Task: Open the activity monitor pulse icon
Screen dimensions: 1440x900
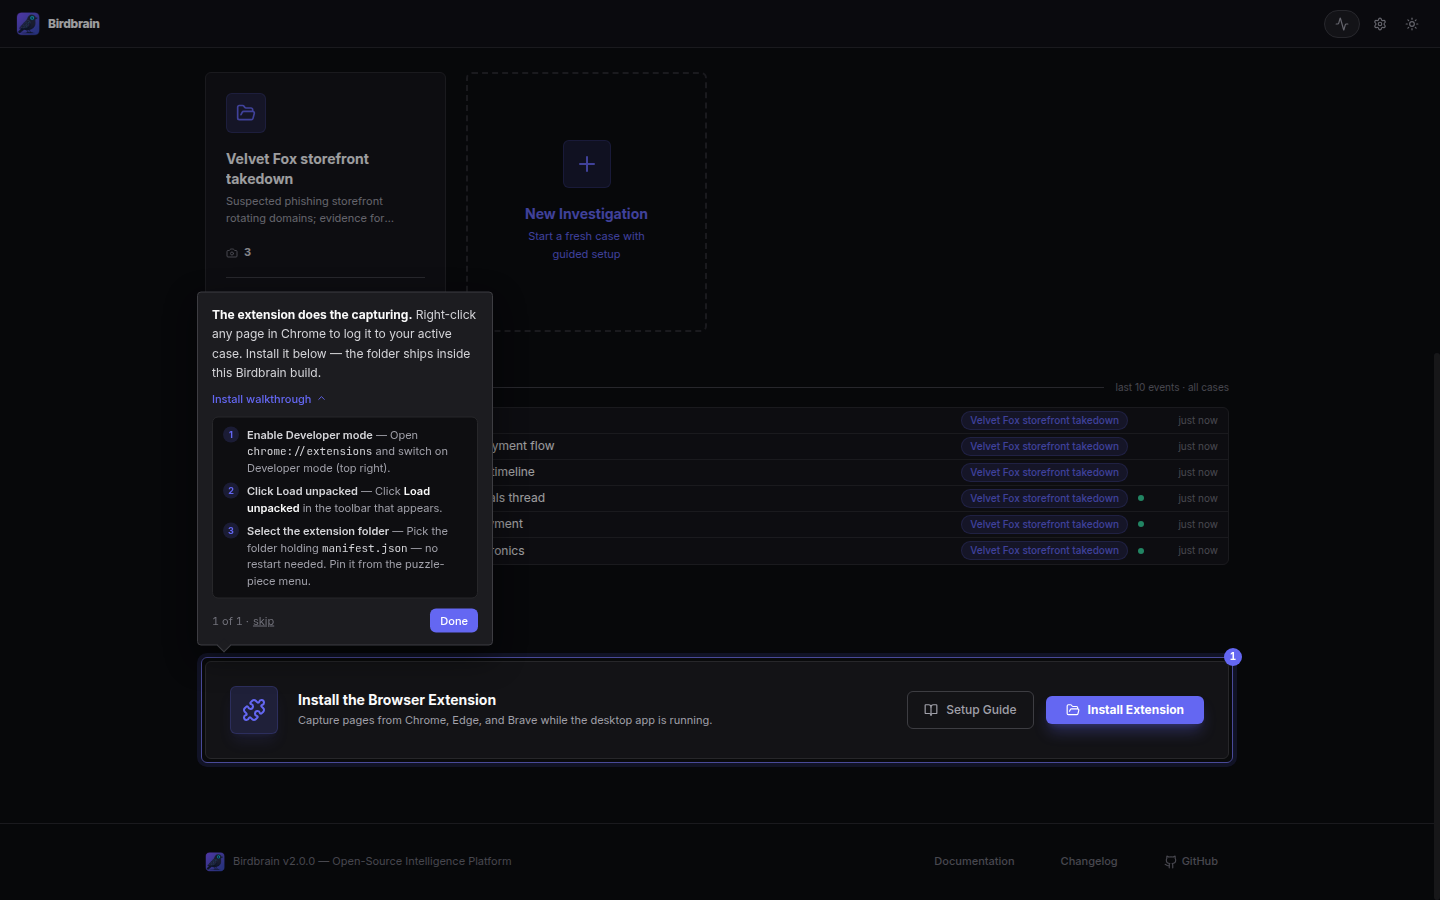Action: coord(1341,24)
